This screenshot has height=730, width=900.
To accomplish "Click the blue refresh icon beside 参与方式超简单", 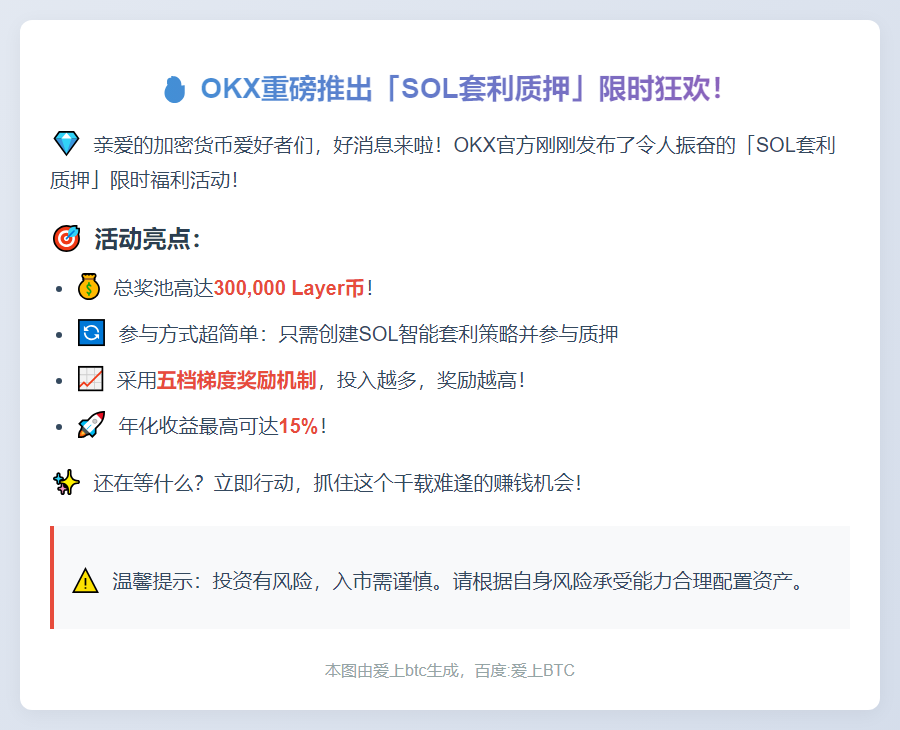I will (89, 332).
